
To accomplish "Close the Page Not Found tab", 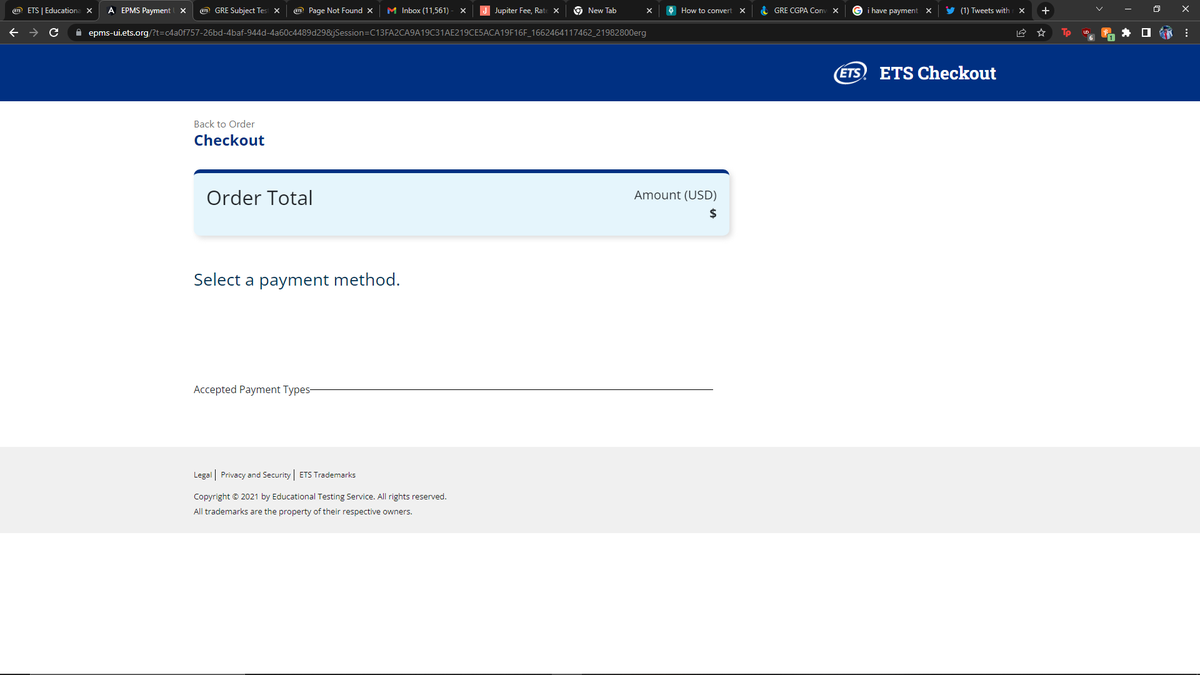I will click(x=370, y=10).
